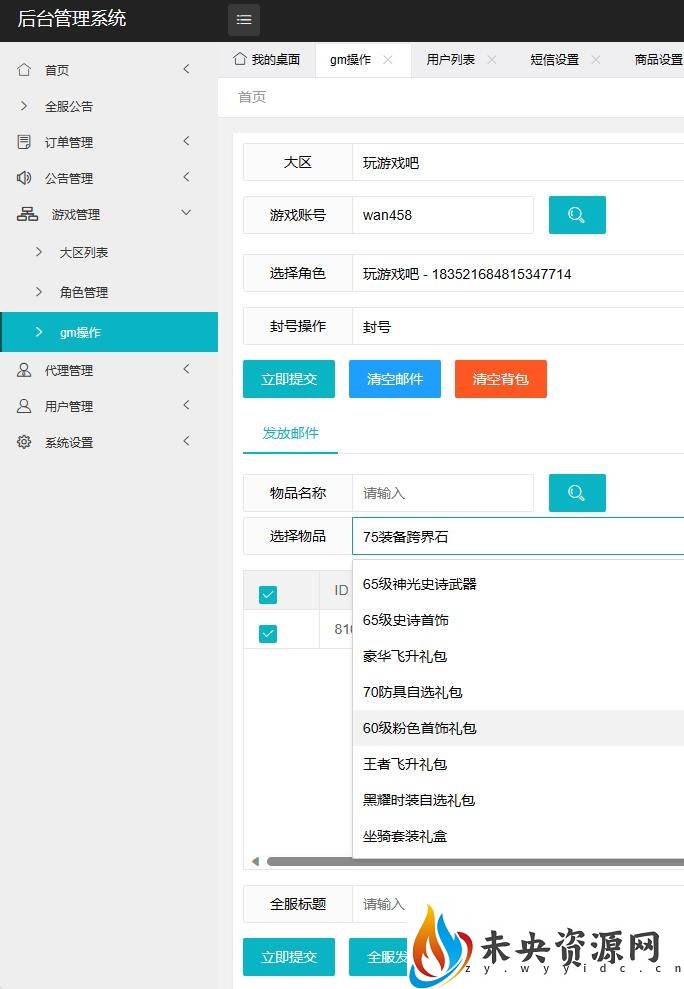Image resolution: width=684 pixels, height=989 pixels.
Task: Click the 系统设置 gear icon
Action: [24, 442]
